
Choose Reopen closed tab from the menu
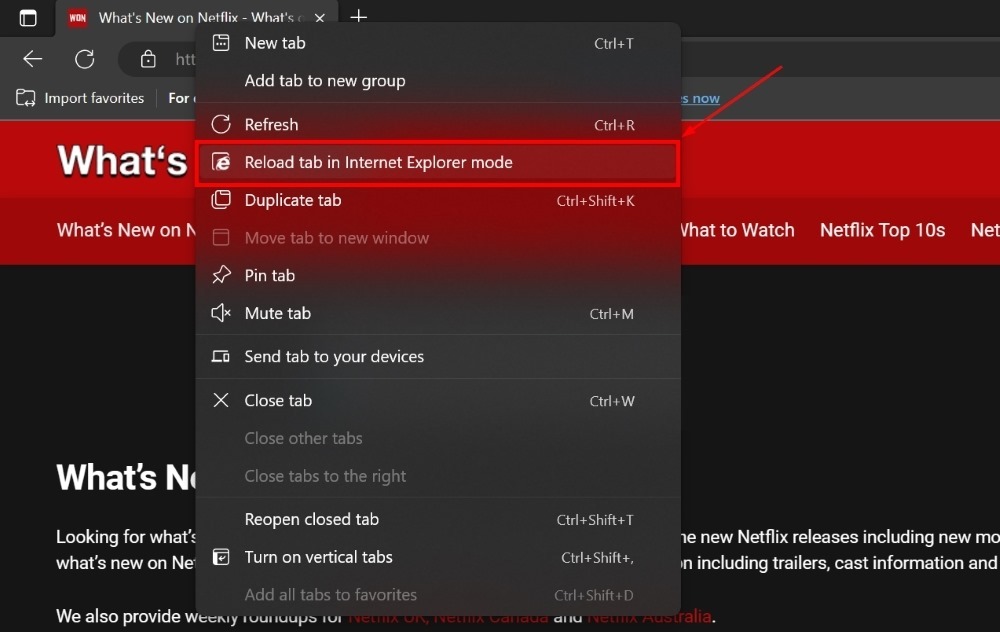pyautogui.click(x=312, y=519)
